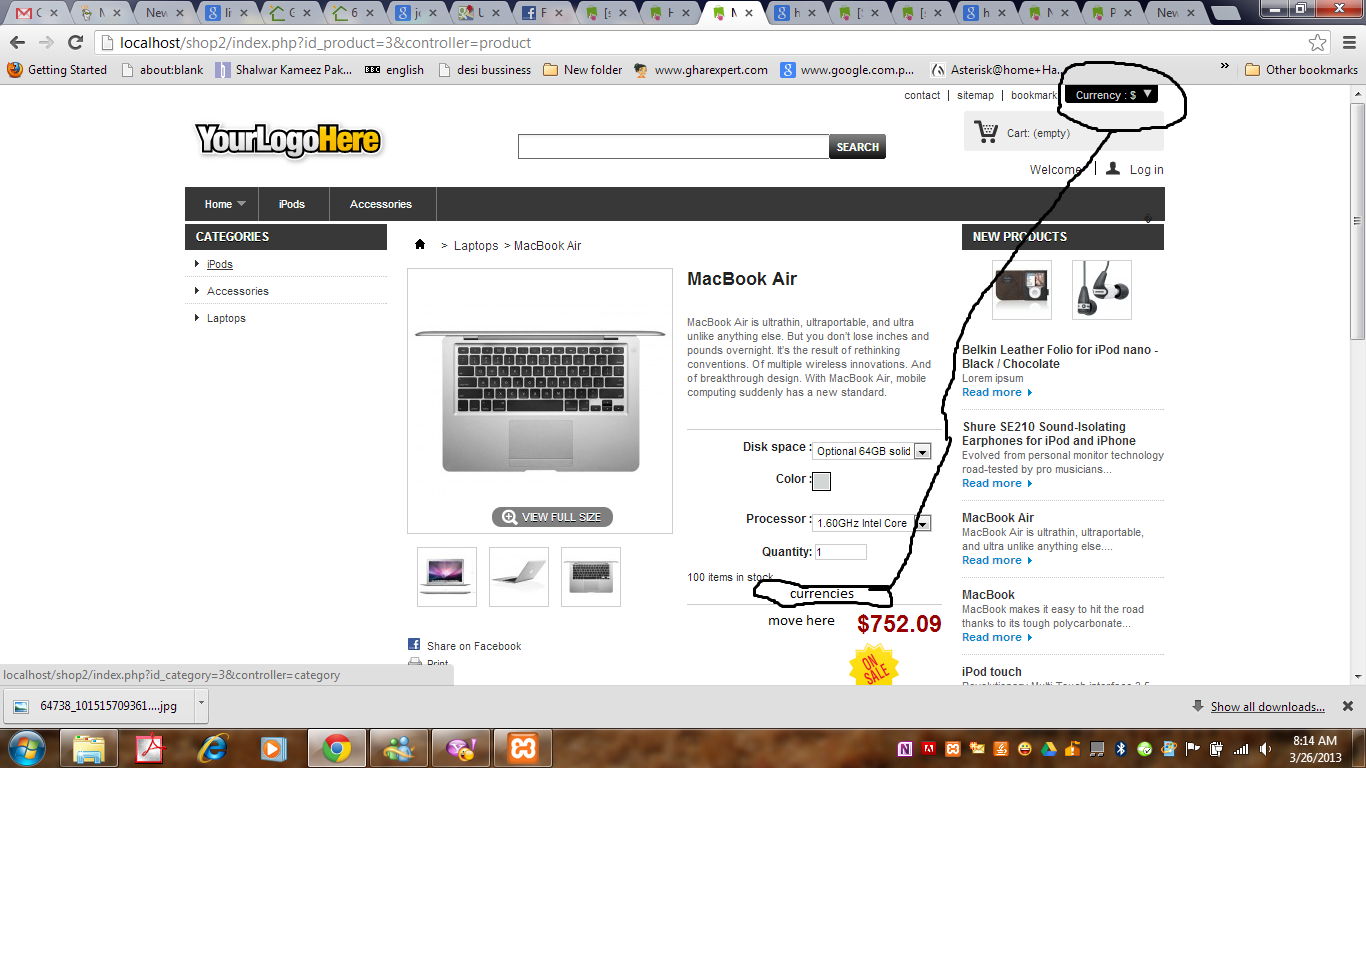The width and height of the screenshot is (1366, 954).
Task: Open the Chrome menu icon
Action: click(x=1349, y=42)
